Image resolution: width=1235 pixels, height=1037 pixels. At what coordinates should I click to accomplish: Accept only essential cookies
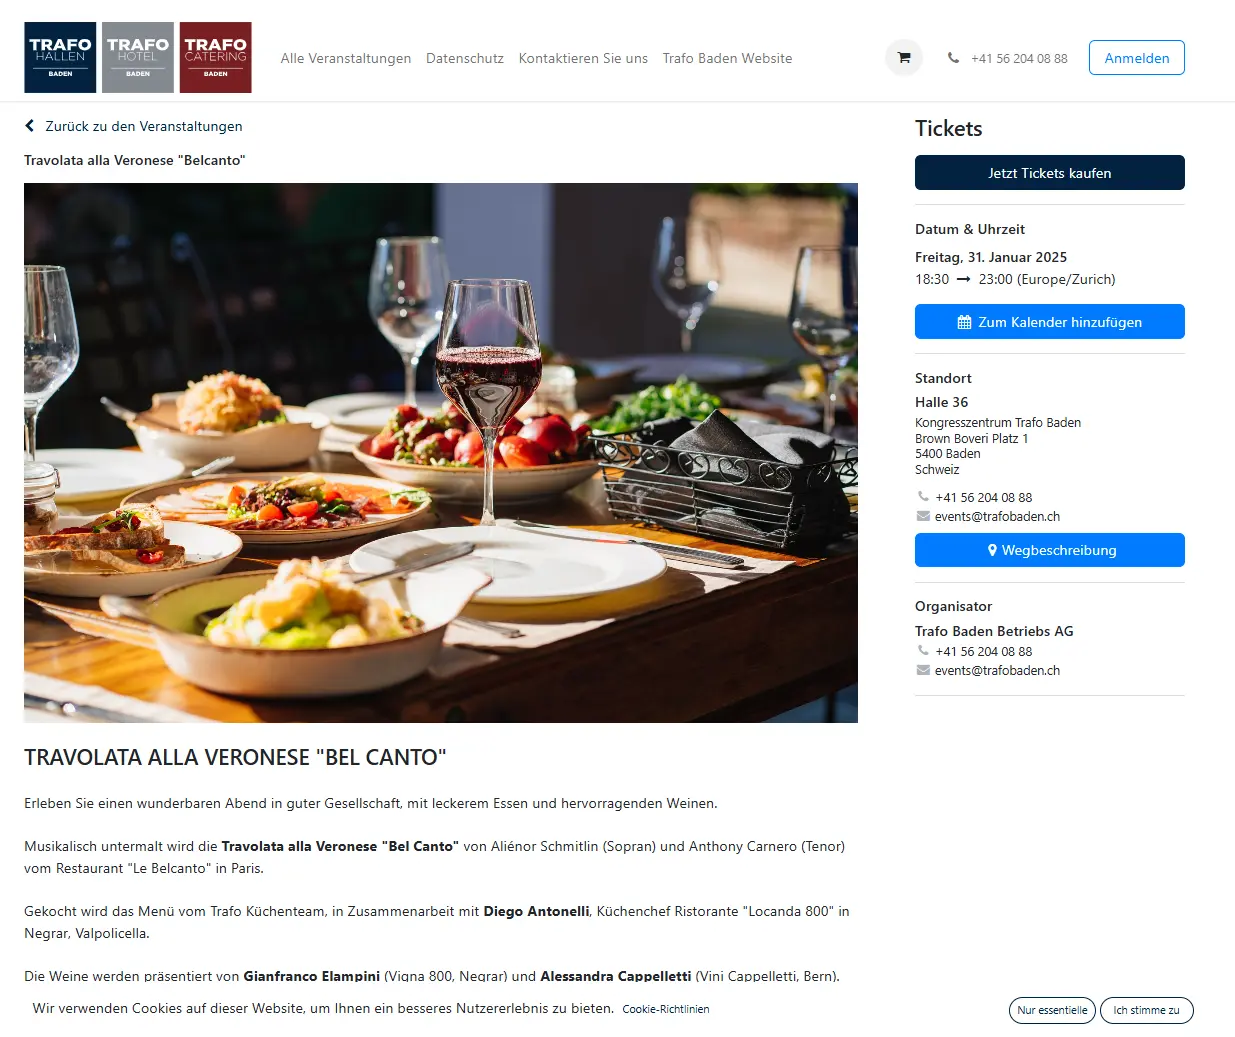coord(1052,1010)
